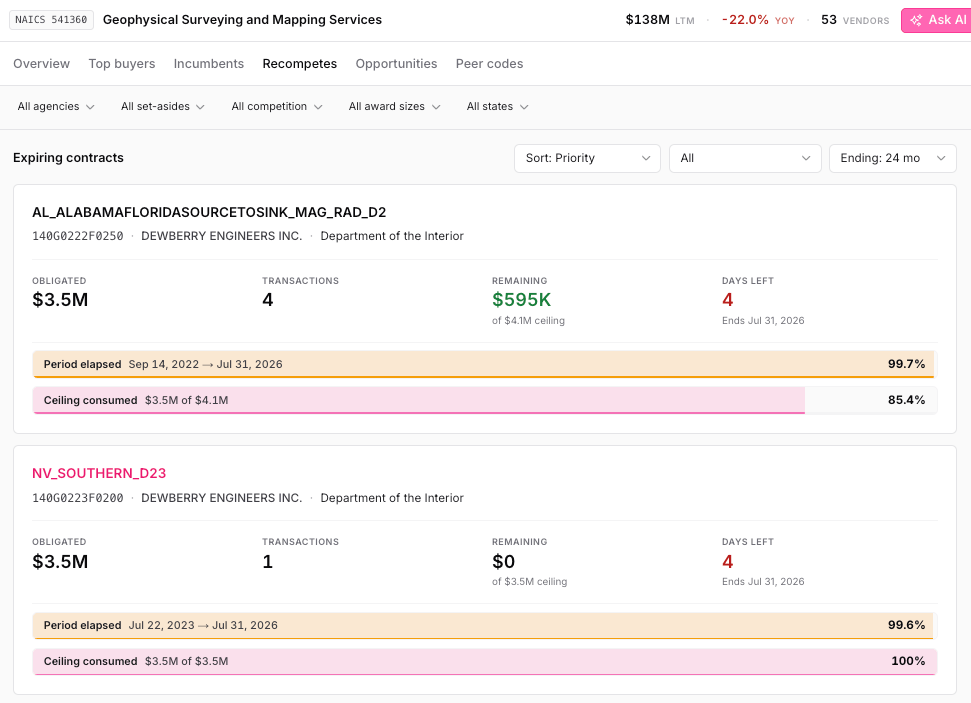
Task: Open the All competition filter
Action: pos(277,107)
